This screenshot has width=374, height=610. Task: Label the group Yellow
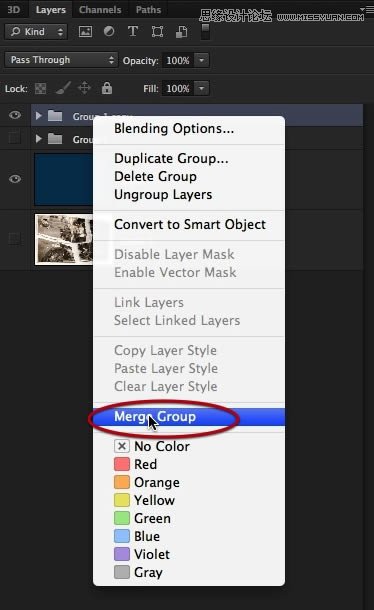click(x=189, y=500)
